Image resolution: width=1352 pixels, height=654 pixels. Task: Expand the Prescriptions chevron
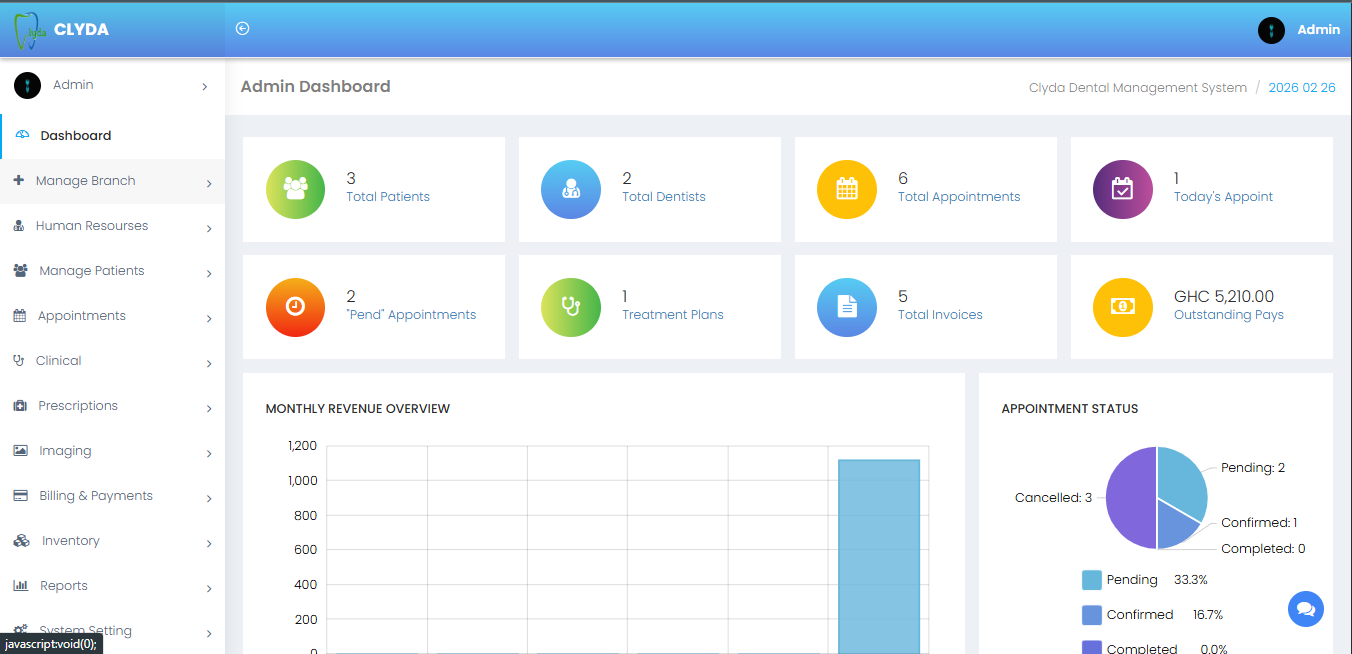pyautogui.click(x=209, y=408)
